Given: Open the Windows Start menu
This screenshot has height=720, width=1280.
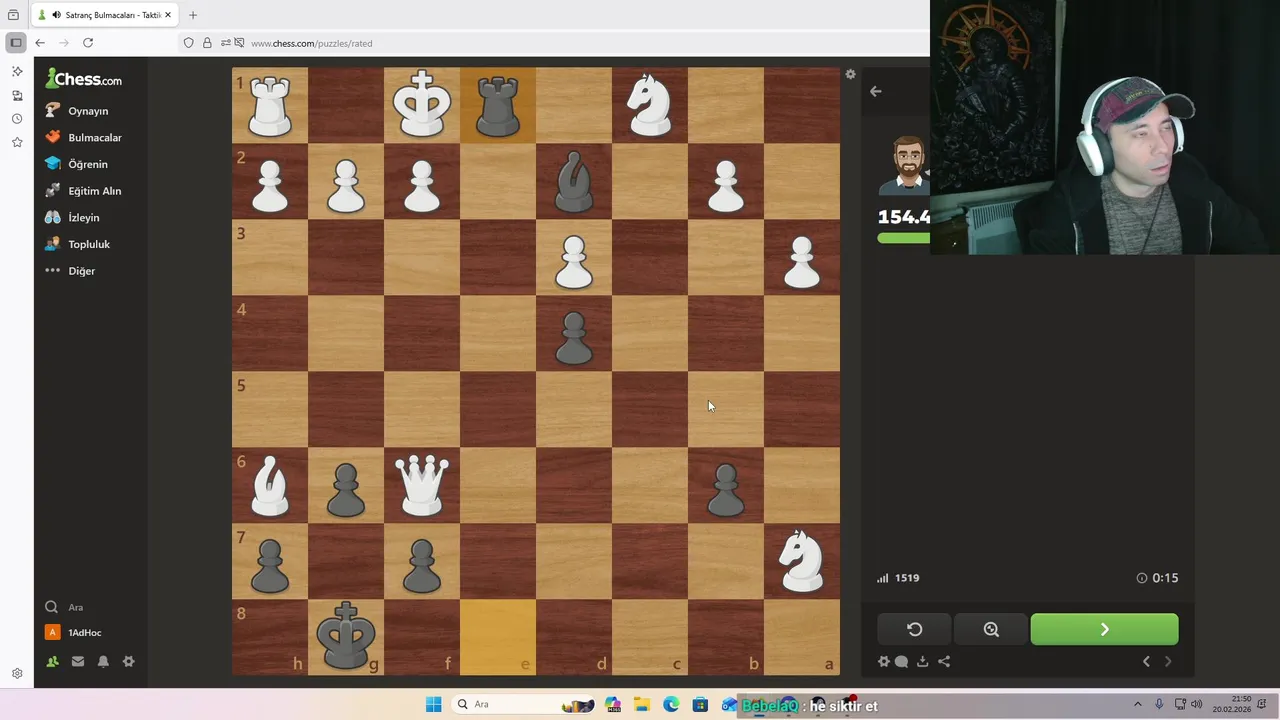Looking at the screenshot, I should (x=433, y=705).
